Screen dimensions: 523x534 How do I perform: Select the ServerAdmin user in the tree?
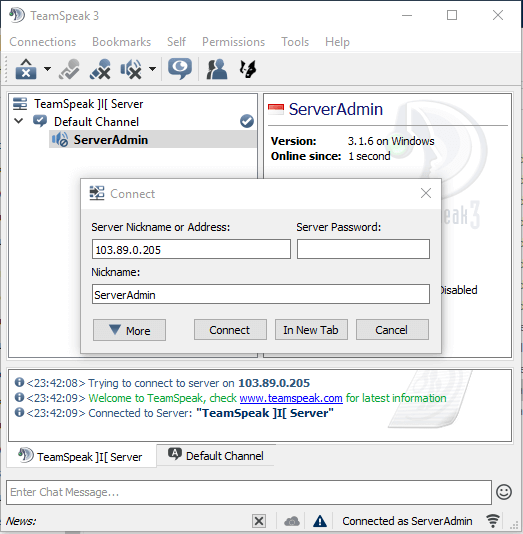[111, 140]
